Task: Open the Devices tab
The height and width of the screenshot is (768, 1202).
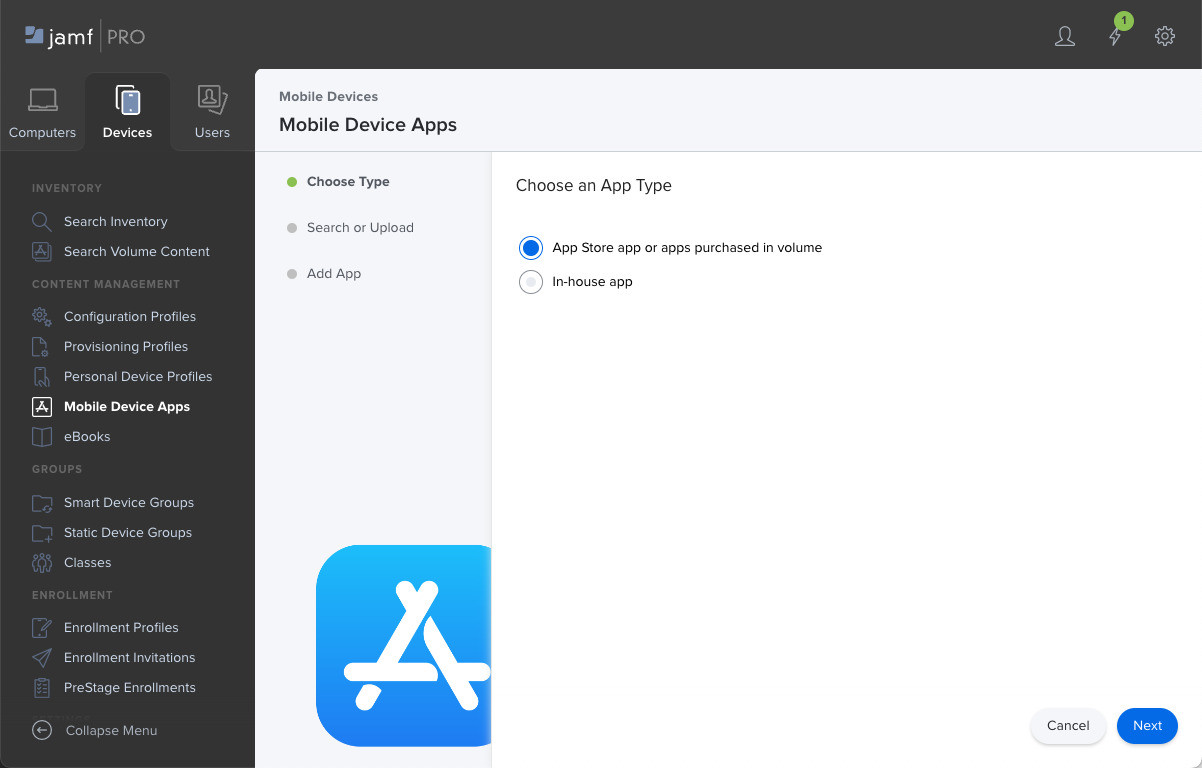Action: [x=127, y=113]
